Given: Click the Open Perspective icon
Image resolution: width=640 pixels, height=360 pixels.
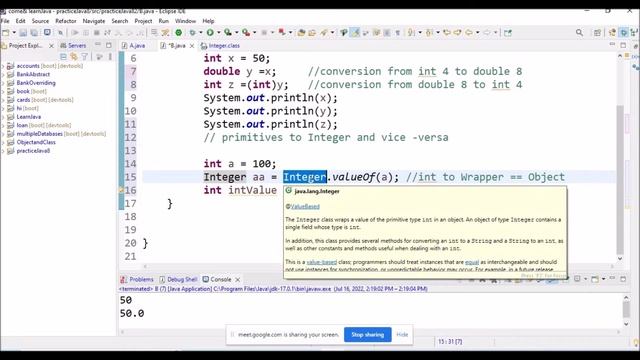Looking at the screenshot, I should pyautogui.click(x=597, y=33).
